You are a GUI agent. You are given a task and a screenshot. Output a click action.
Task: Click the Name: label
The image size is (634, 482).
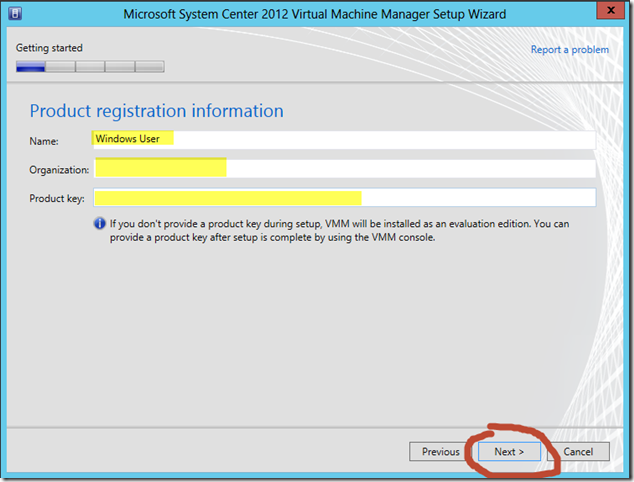pyautogui.click(x=44, y=141)
